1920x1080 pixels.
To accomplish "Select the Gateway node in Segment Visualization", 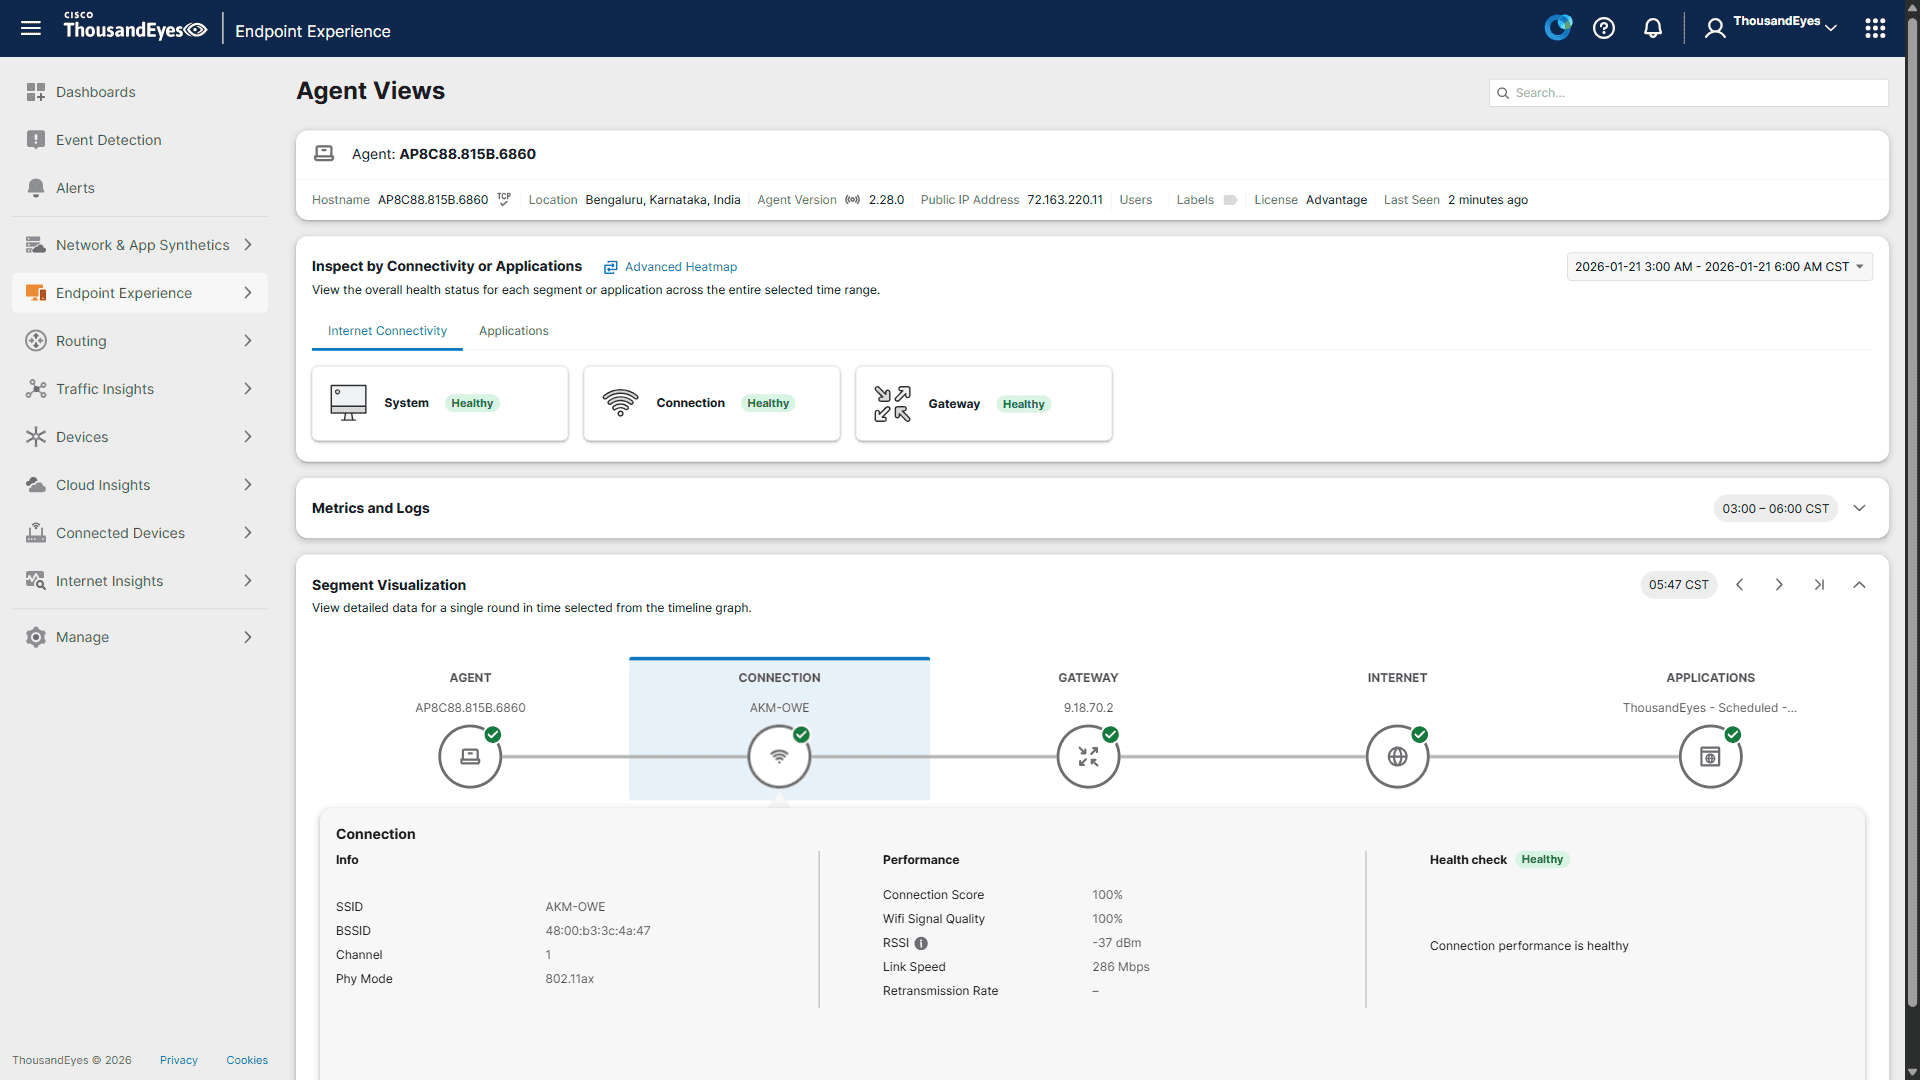I will click(1088, 756).
